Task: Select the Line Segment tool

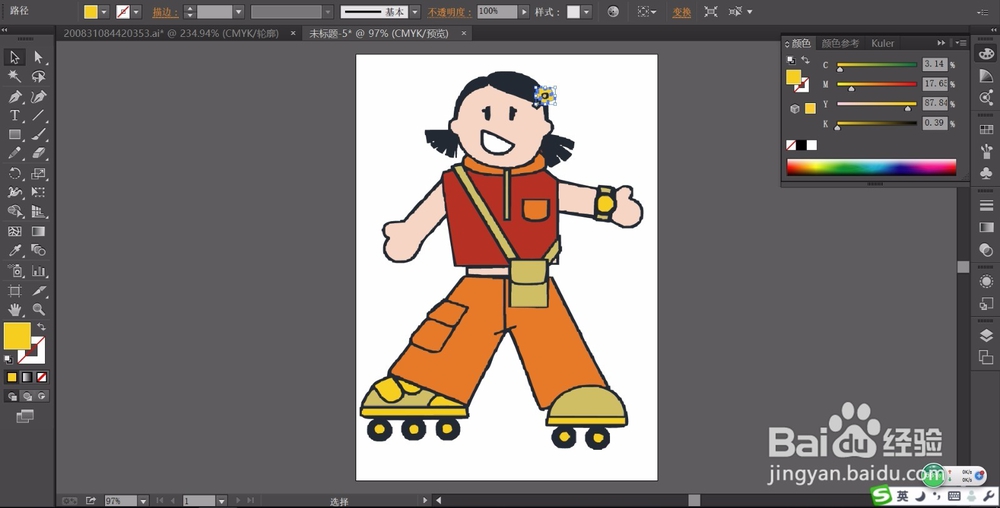Action: (38, 115)
